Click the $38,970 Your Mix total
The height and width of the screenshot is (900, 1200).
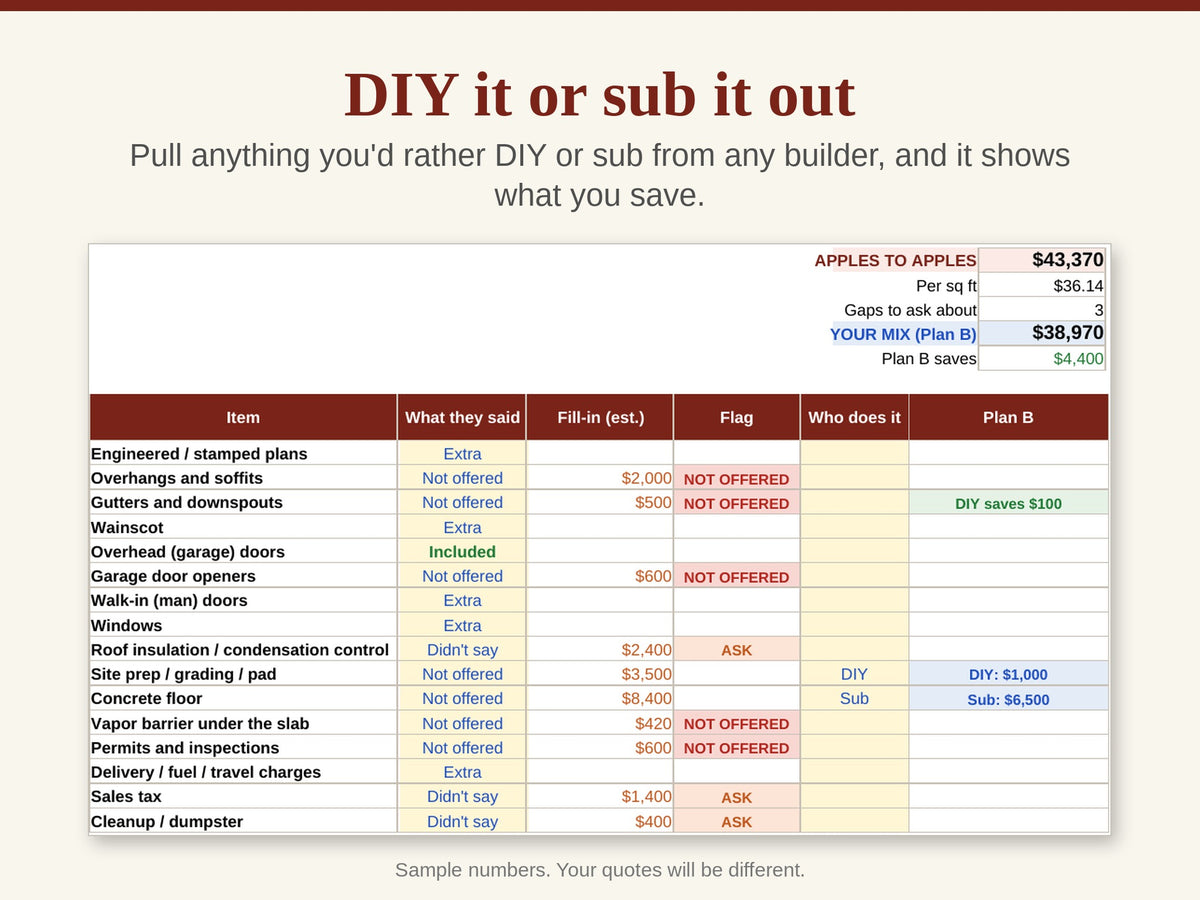point(1042,333)
